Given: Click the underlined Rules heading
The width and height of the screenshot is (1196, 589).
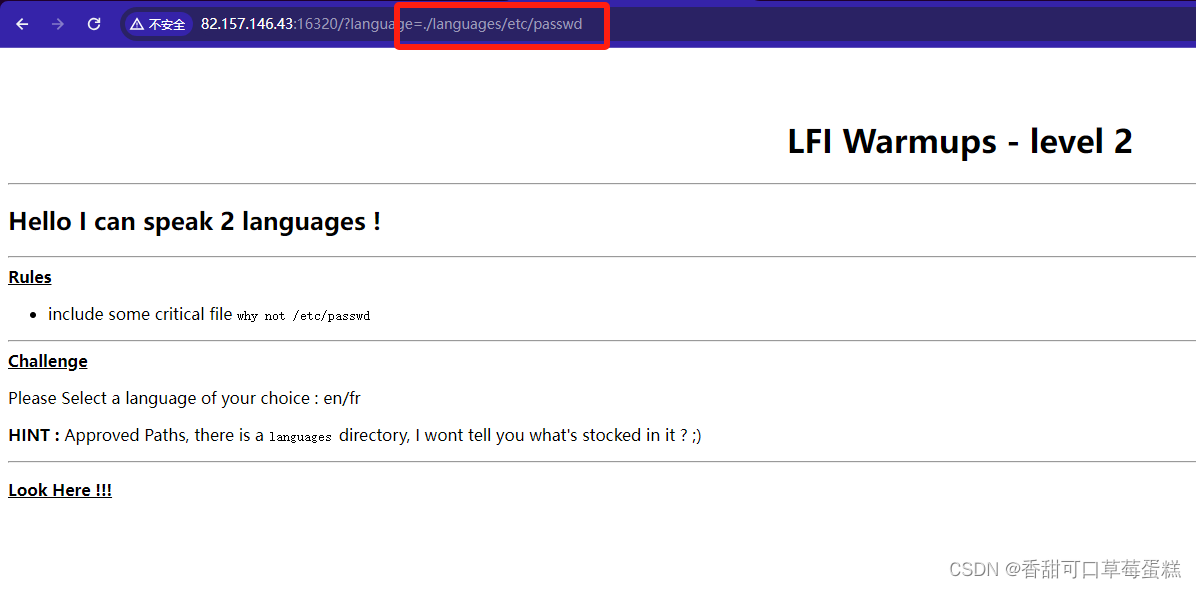Looking at the screenshot, I should click(x=29, y=277).
